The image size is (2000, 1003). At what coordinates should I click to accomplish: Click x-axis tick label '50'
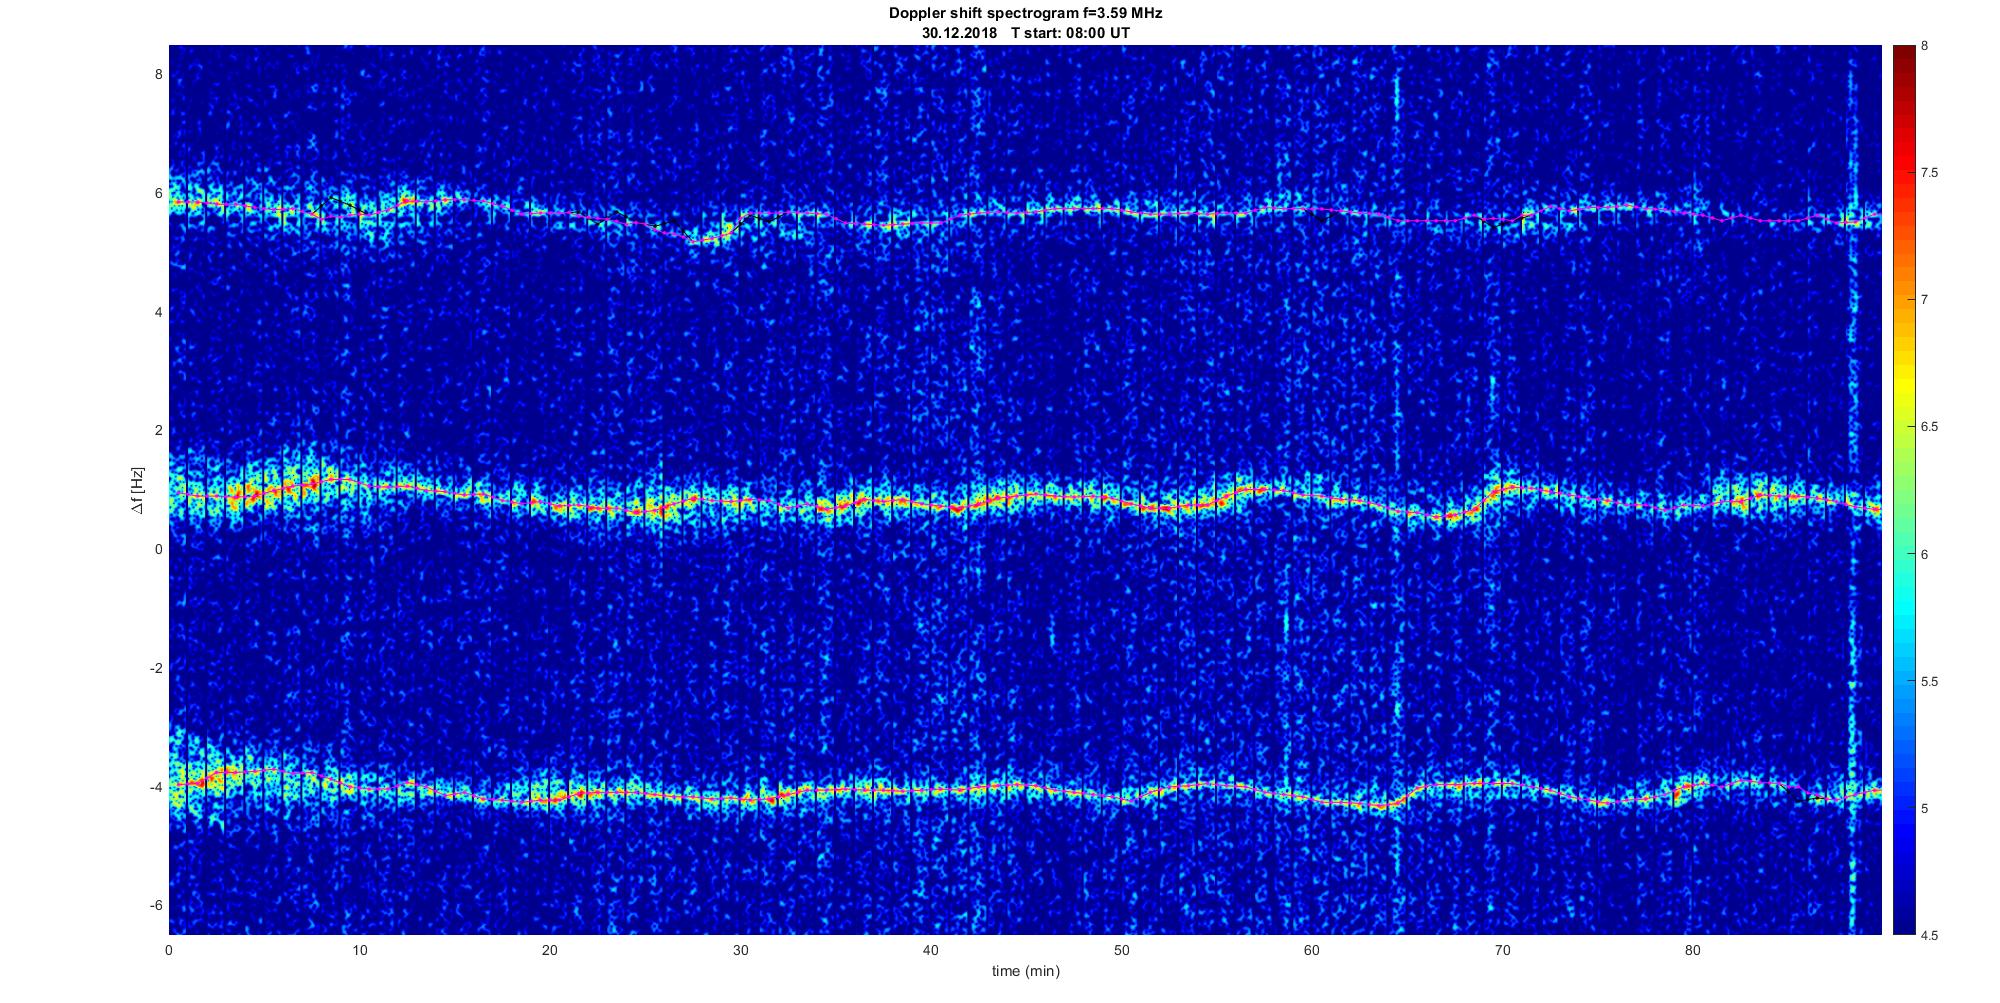click(1121, 951)
